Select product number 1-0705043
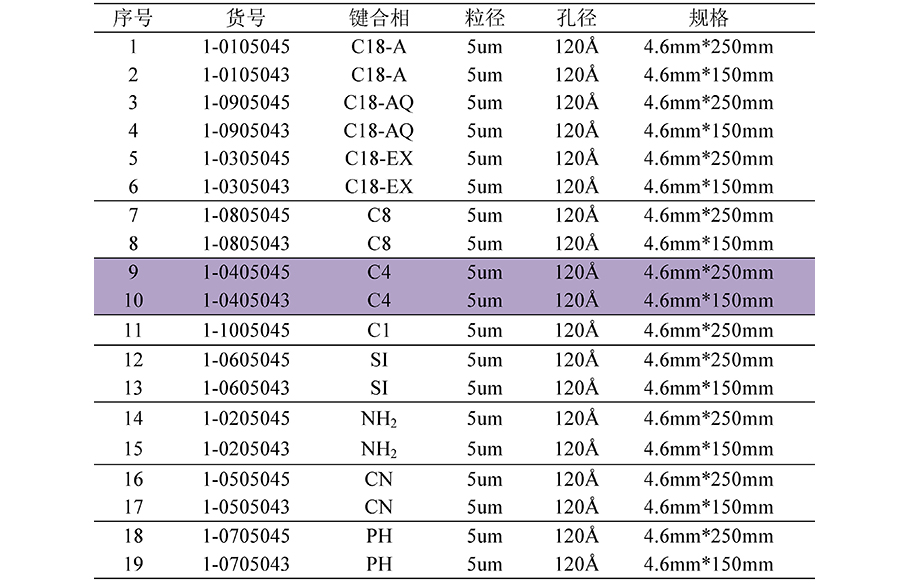This screenshot has height=585, width=900. click(x=246, y=564)
